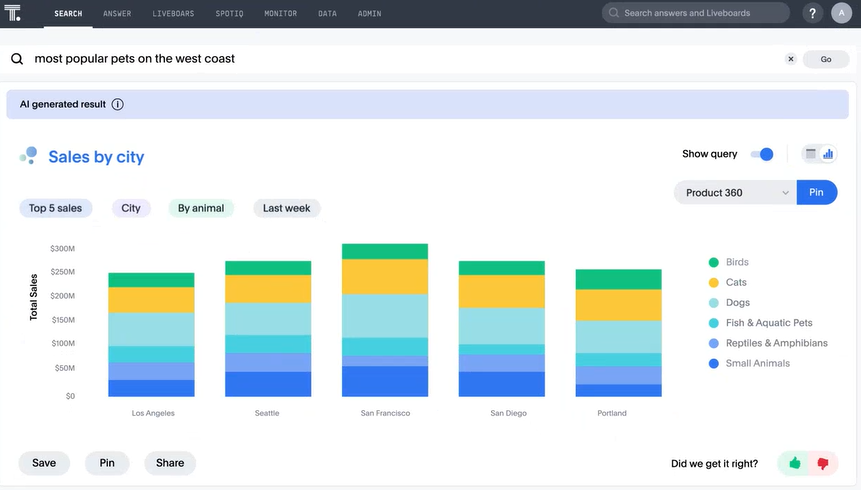Toggle the Show query switch
861x490 pixels.
[761, 154]
